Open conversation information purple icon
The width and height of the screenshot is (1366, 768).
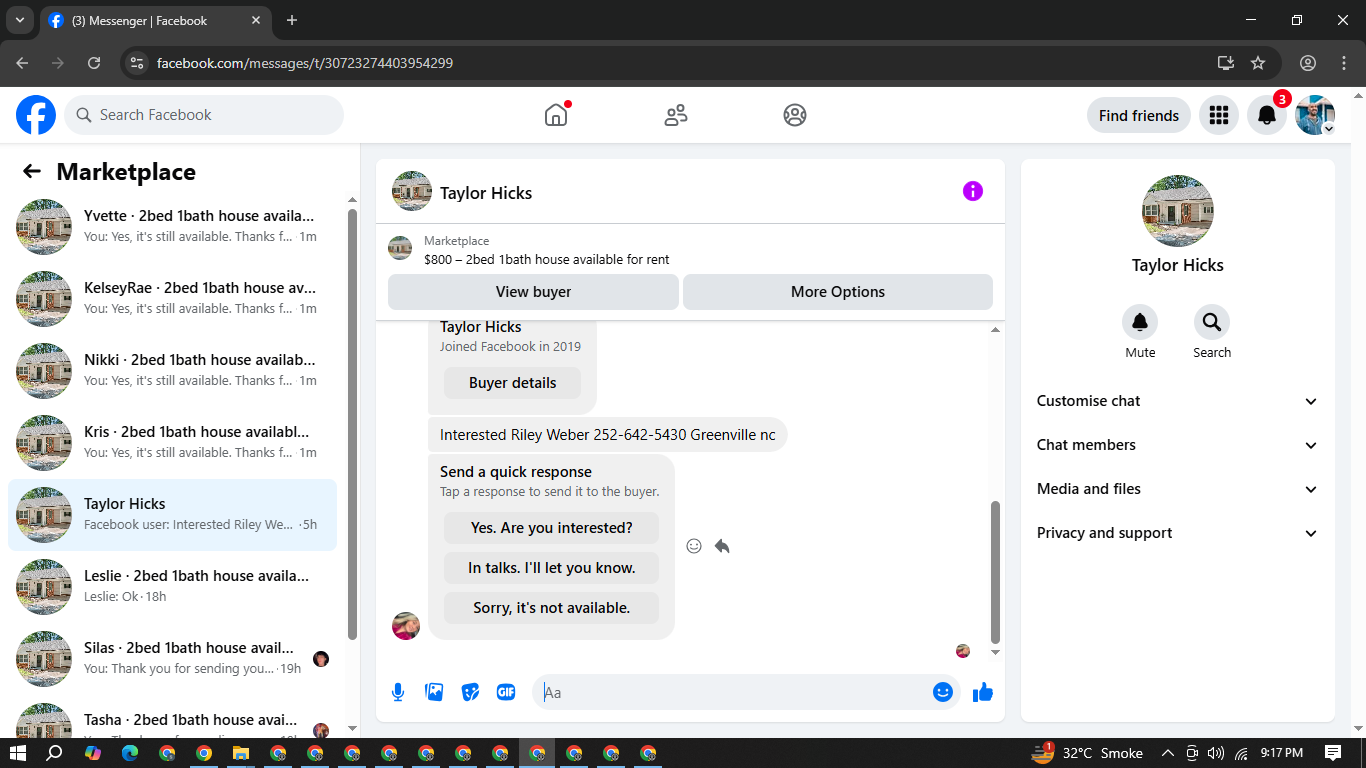973,191
